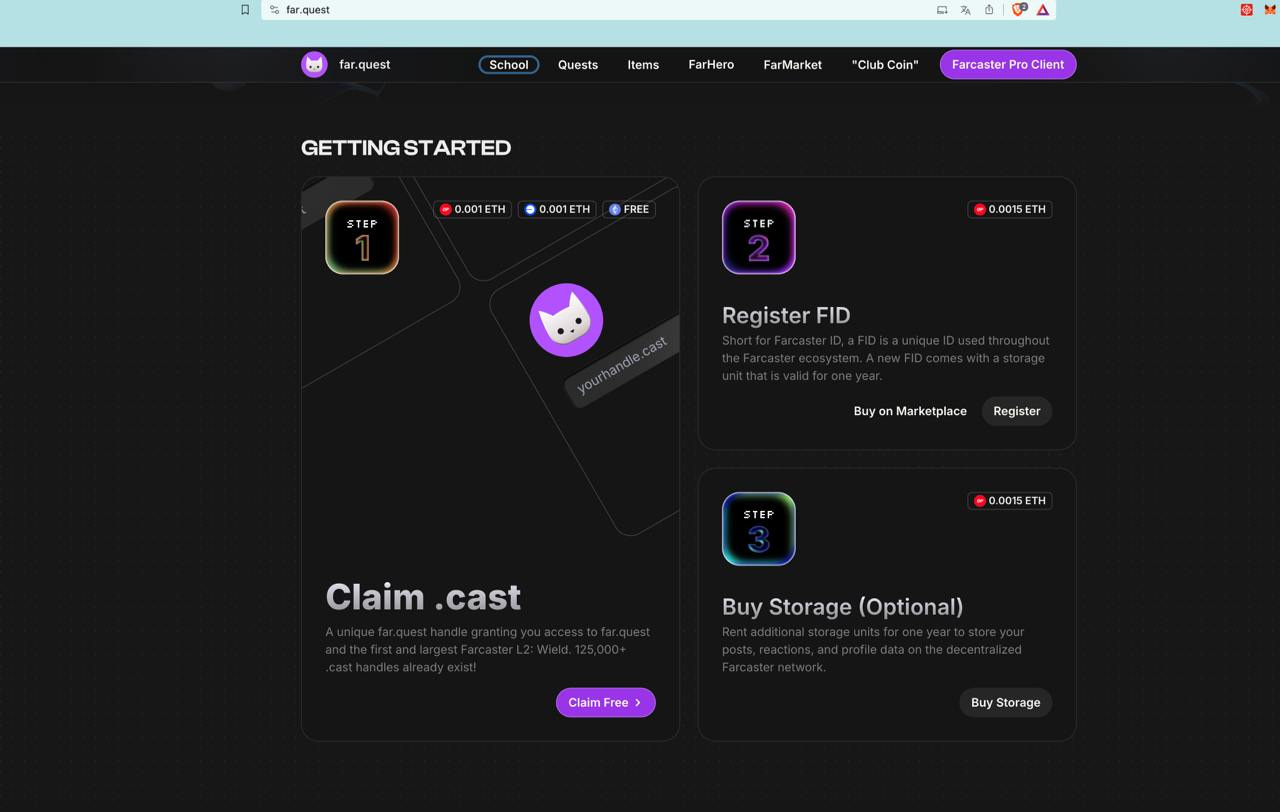Click the yourhandle.cast label
The width and height of the screenshot is (1280, 812).
(x=622, y=365)
